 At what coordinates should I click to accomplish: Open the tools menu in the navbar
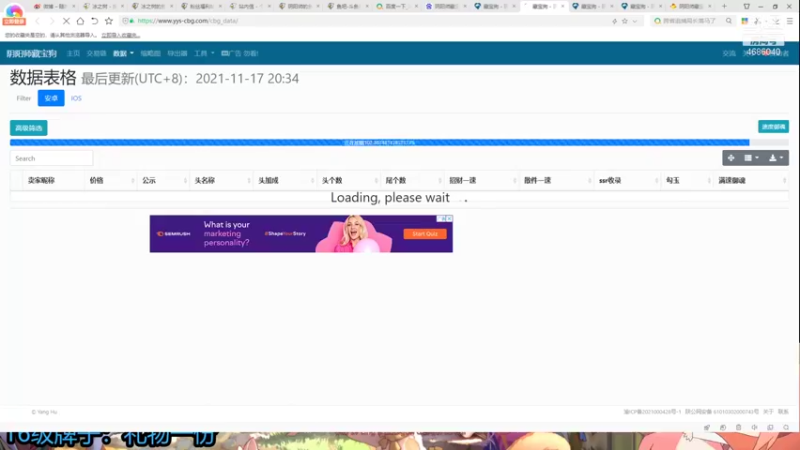click(x=204, y=53)
